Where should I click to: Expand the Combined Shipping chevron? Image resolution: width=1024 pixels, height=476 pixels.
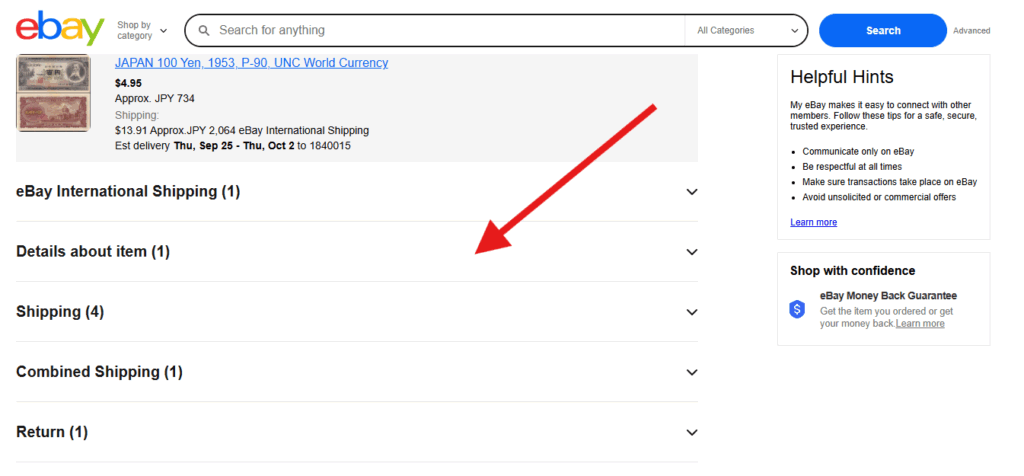691,372
